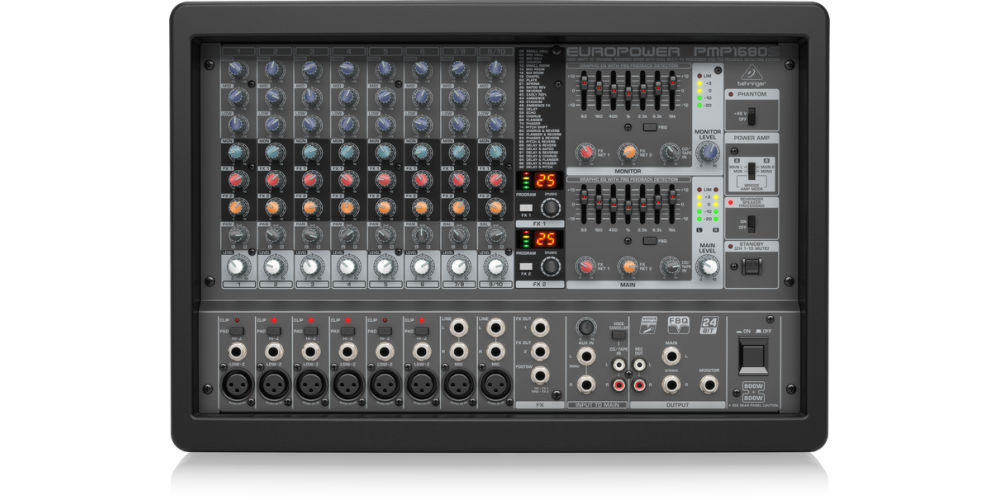Click the MONITOR output jack
The width and height of the screenshot is (1000, 500).
[x=708, y=384]
